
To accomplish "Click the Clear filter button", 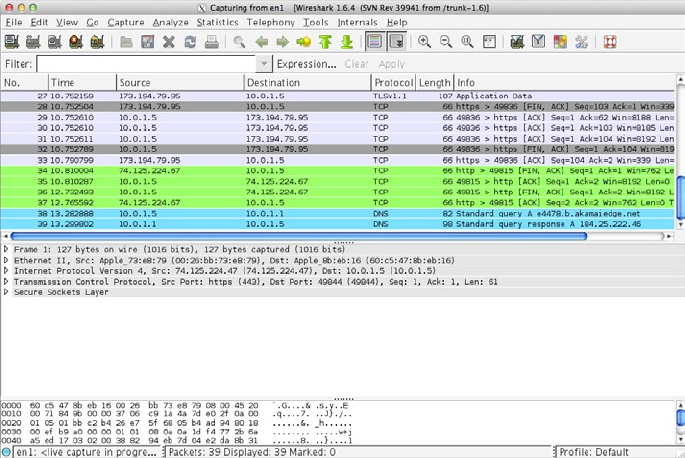I will (356, 64).
